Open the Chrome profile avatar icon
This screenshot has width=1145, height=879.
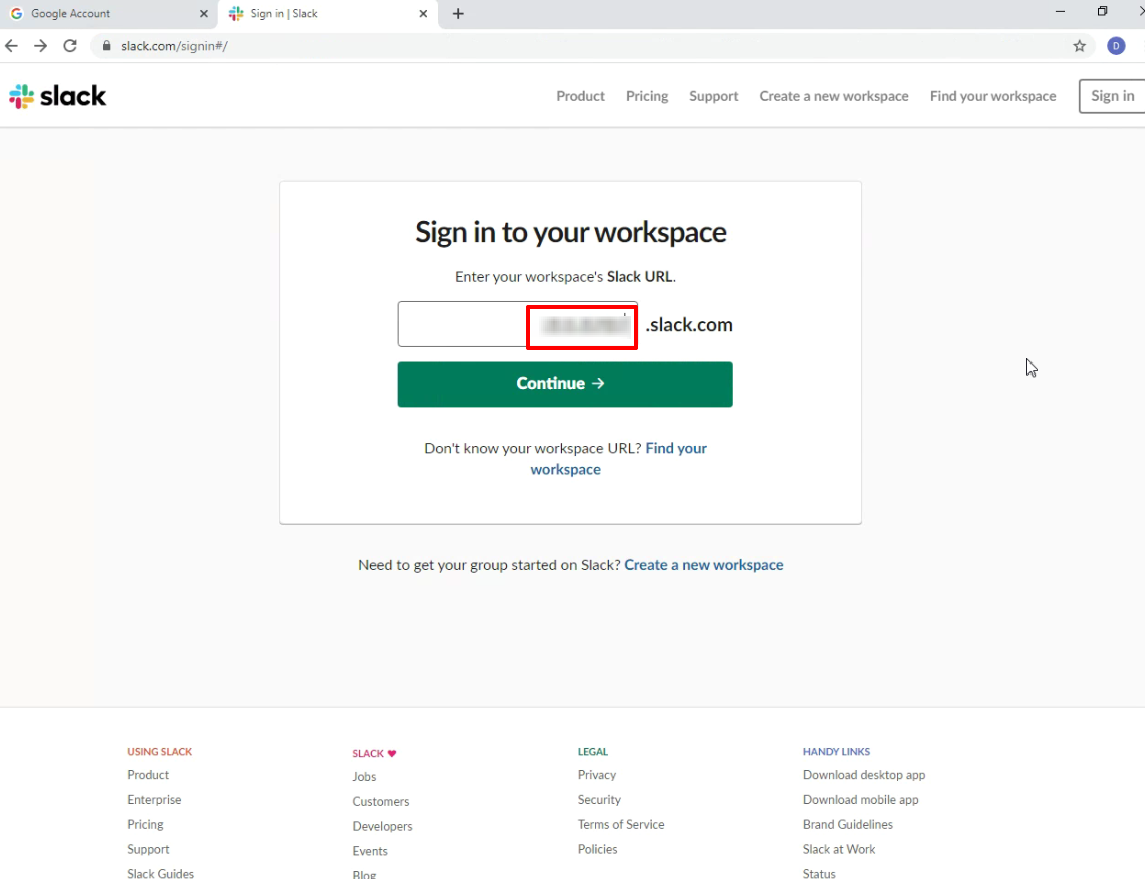coord(1116,46)
